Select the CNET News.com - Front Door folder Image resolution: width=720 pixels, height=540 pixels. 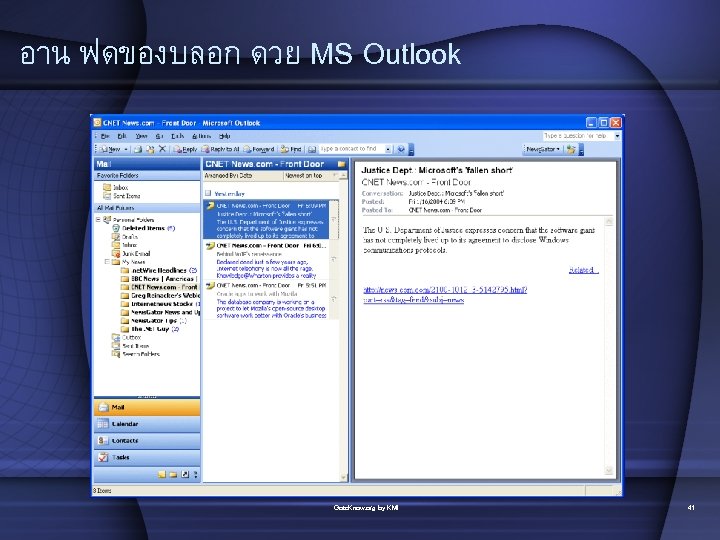(x=159, y=287)
